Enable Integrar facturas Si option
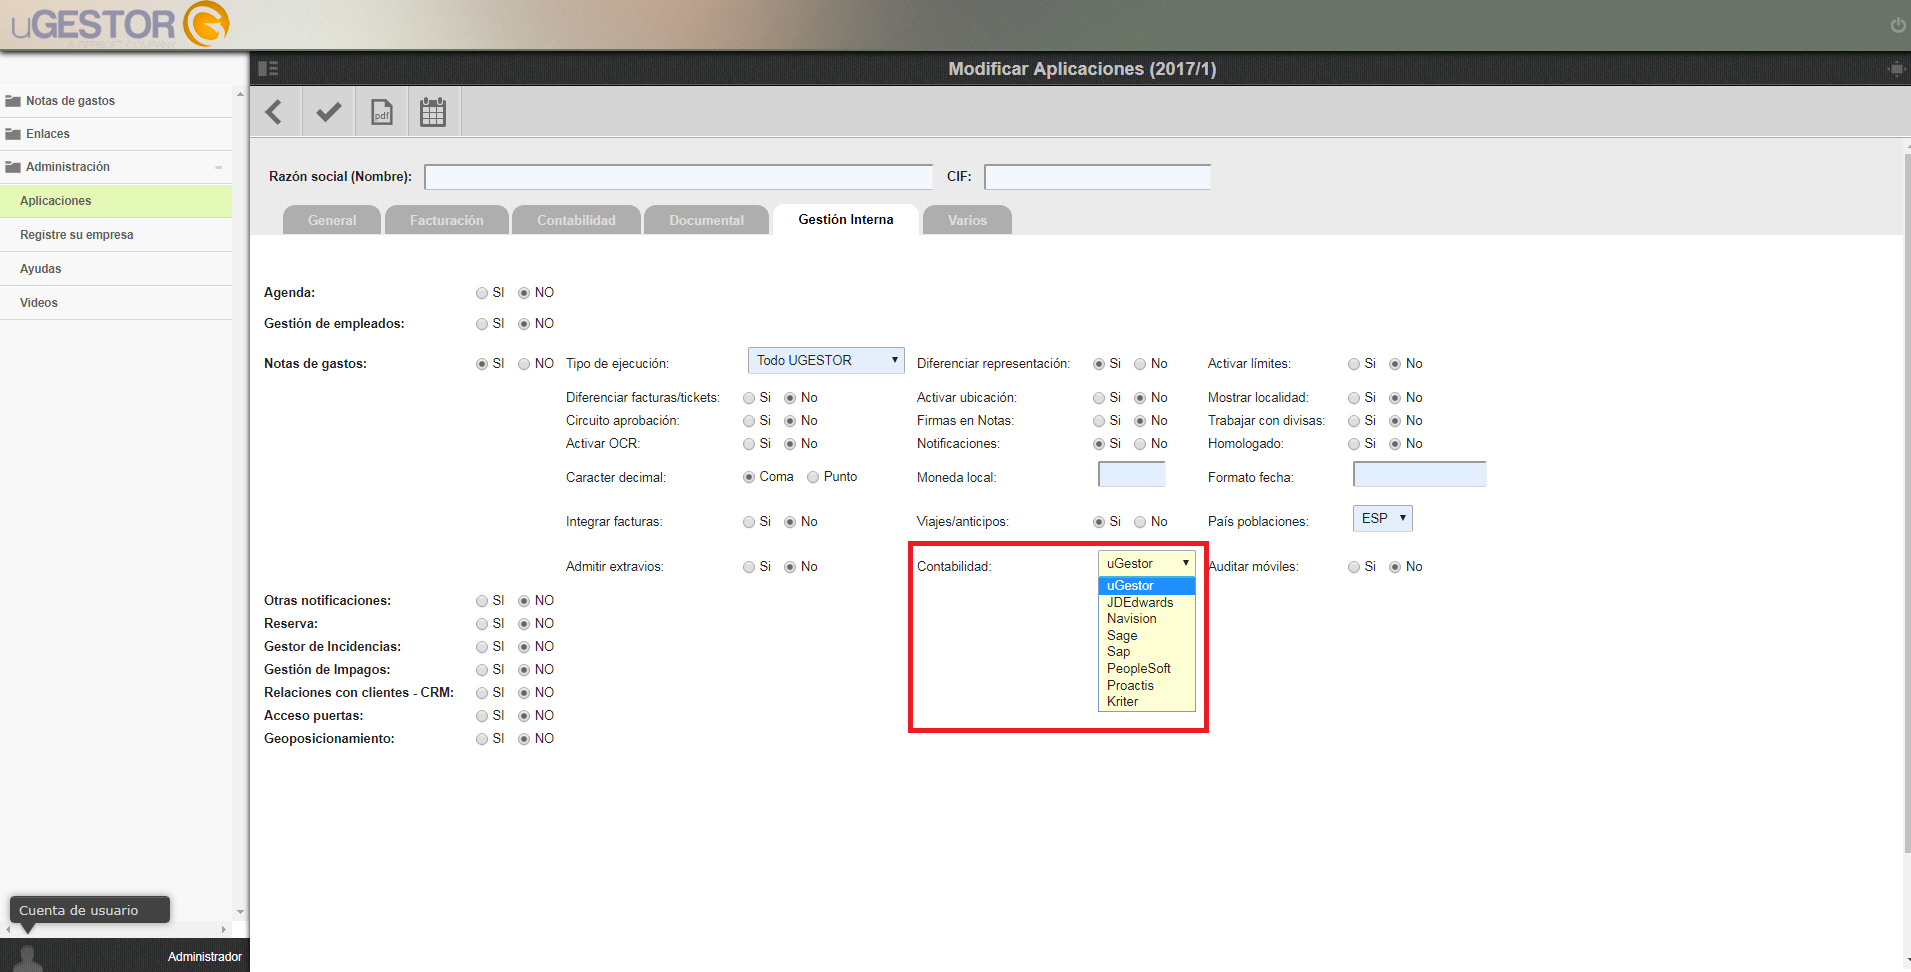This screenshot has width=1911, height=972. (x=749, y=522)
